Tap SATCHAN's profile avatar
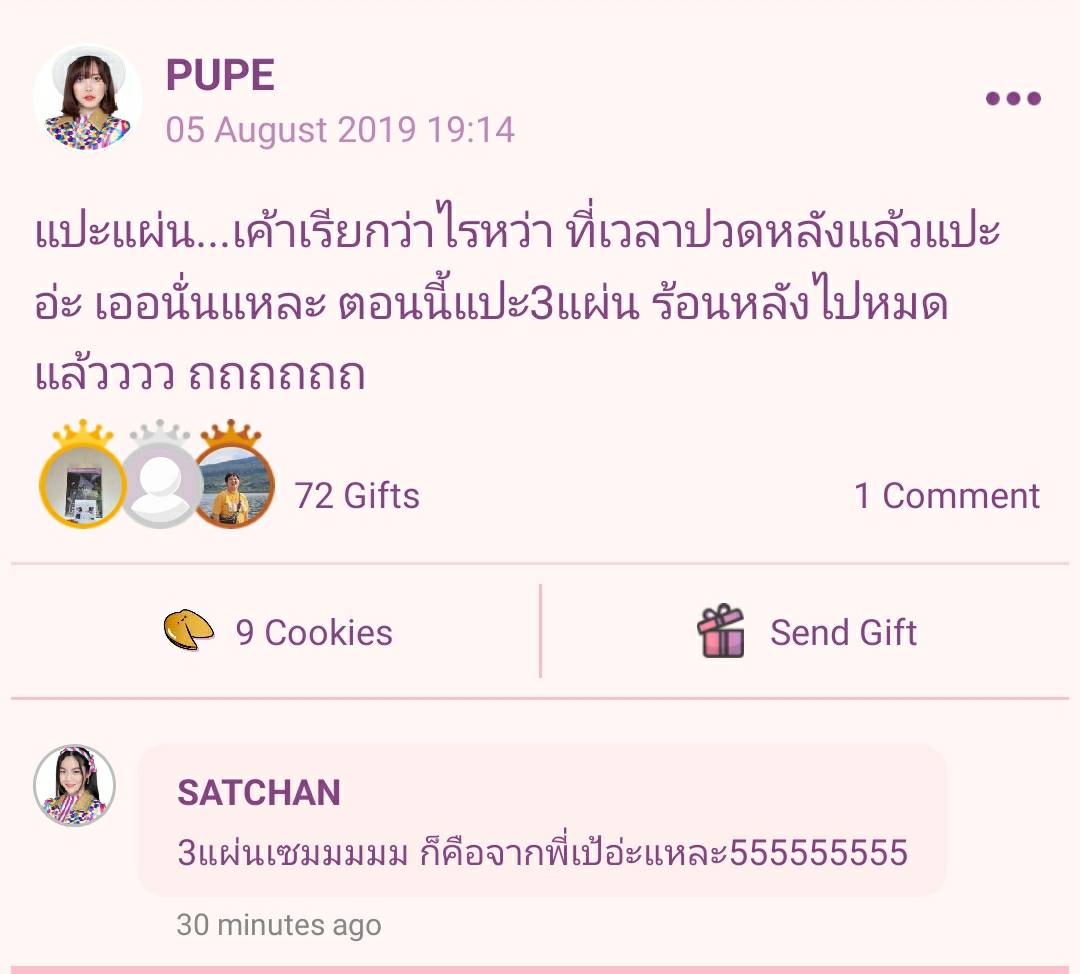The image size is (1080, 974). [74, 785]
